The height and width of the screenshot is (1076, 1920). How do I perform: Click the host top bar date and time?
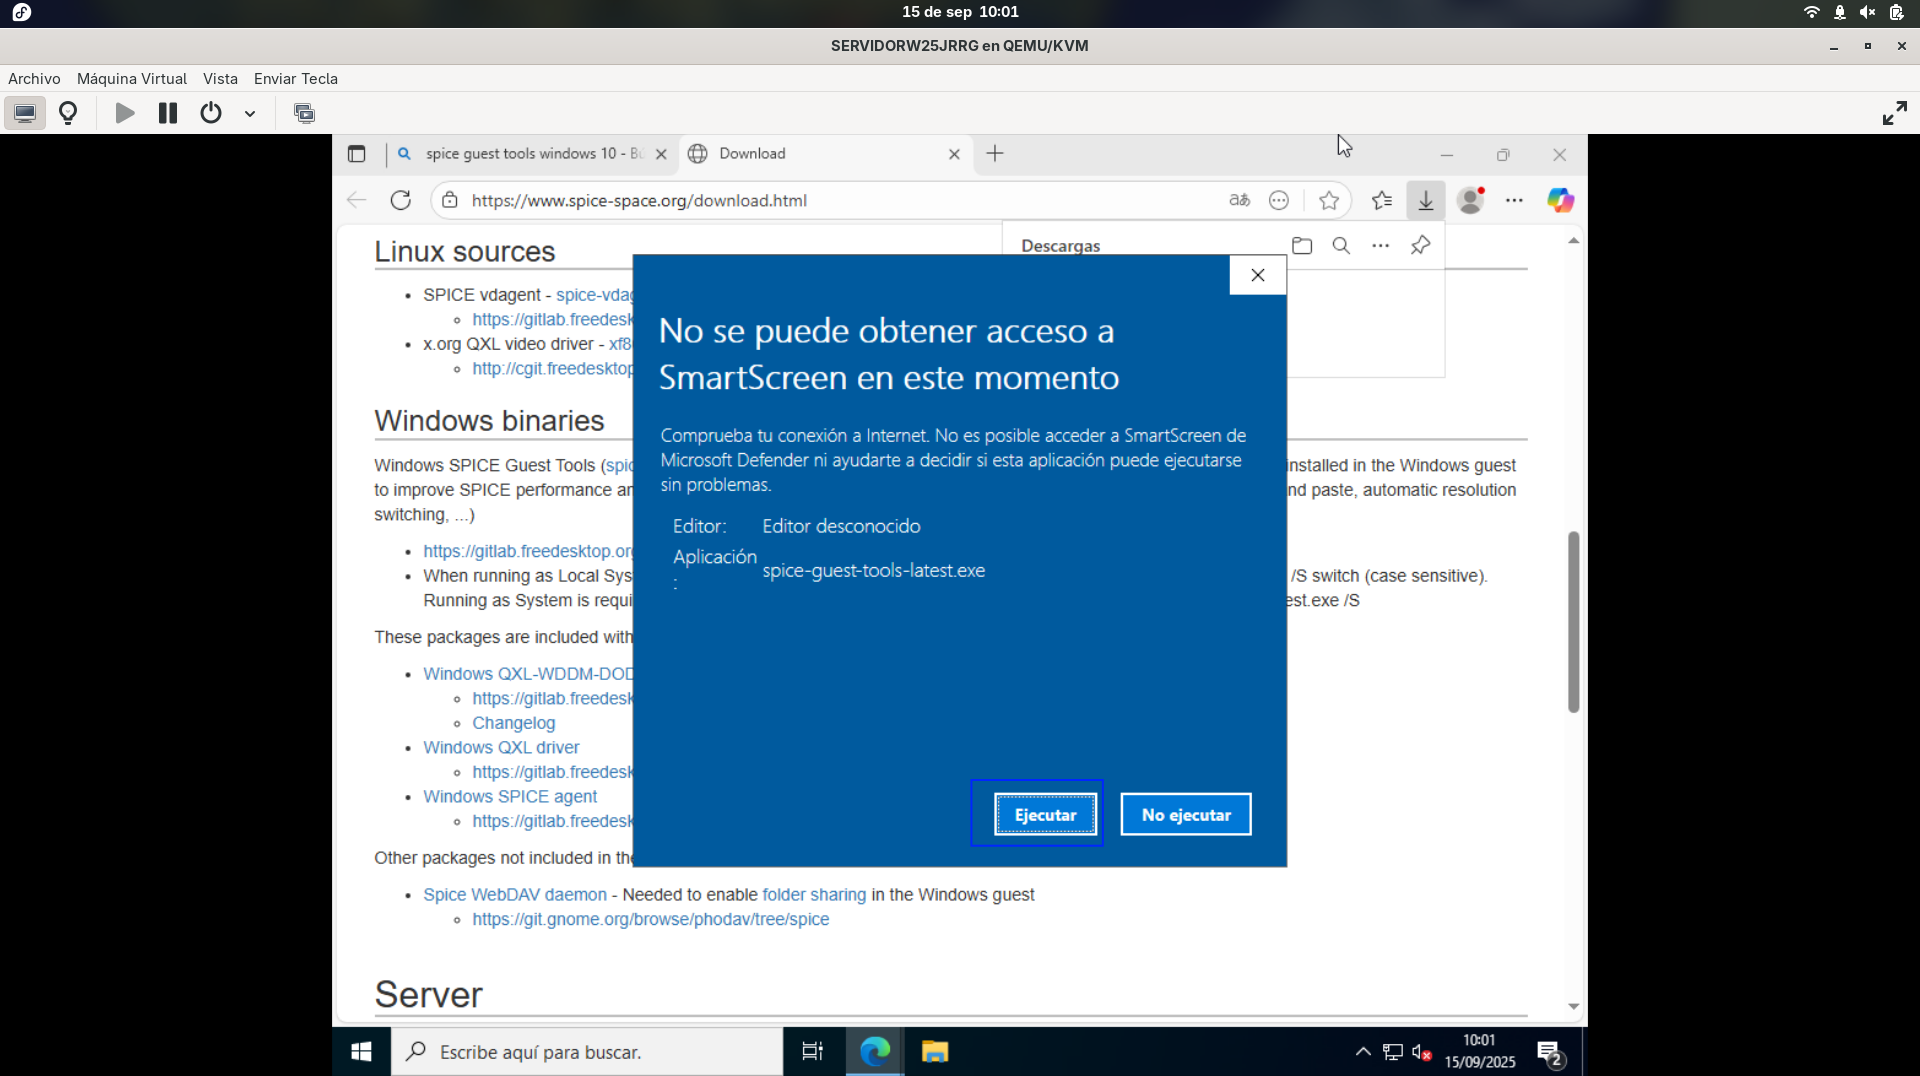pyautogui.click(x=960, y=12)
